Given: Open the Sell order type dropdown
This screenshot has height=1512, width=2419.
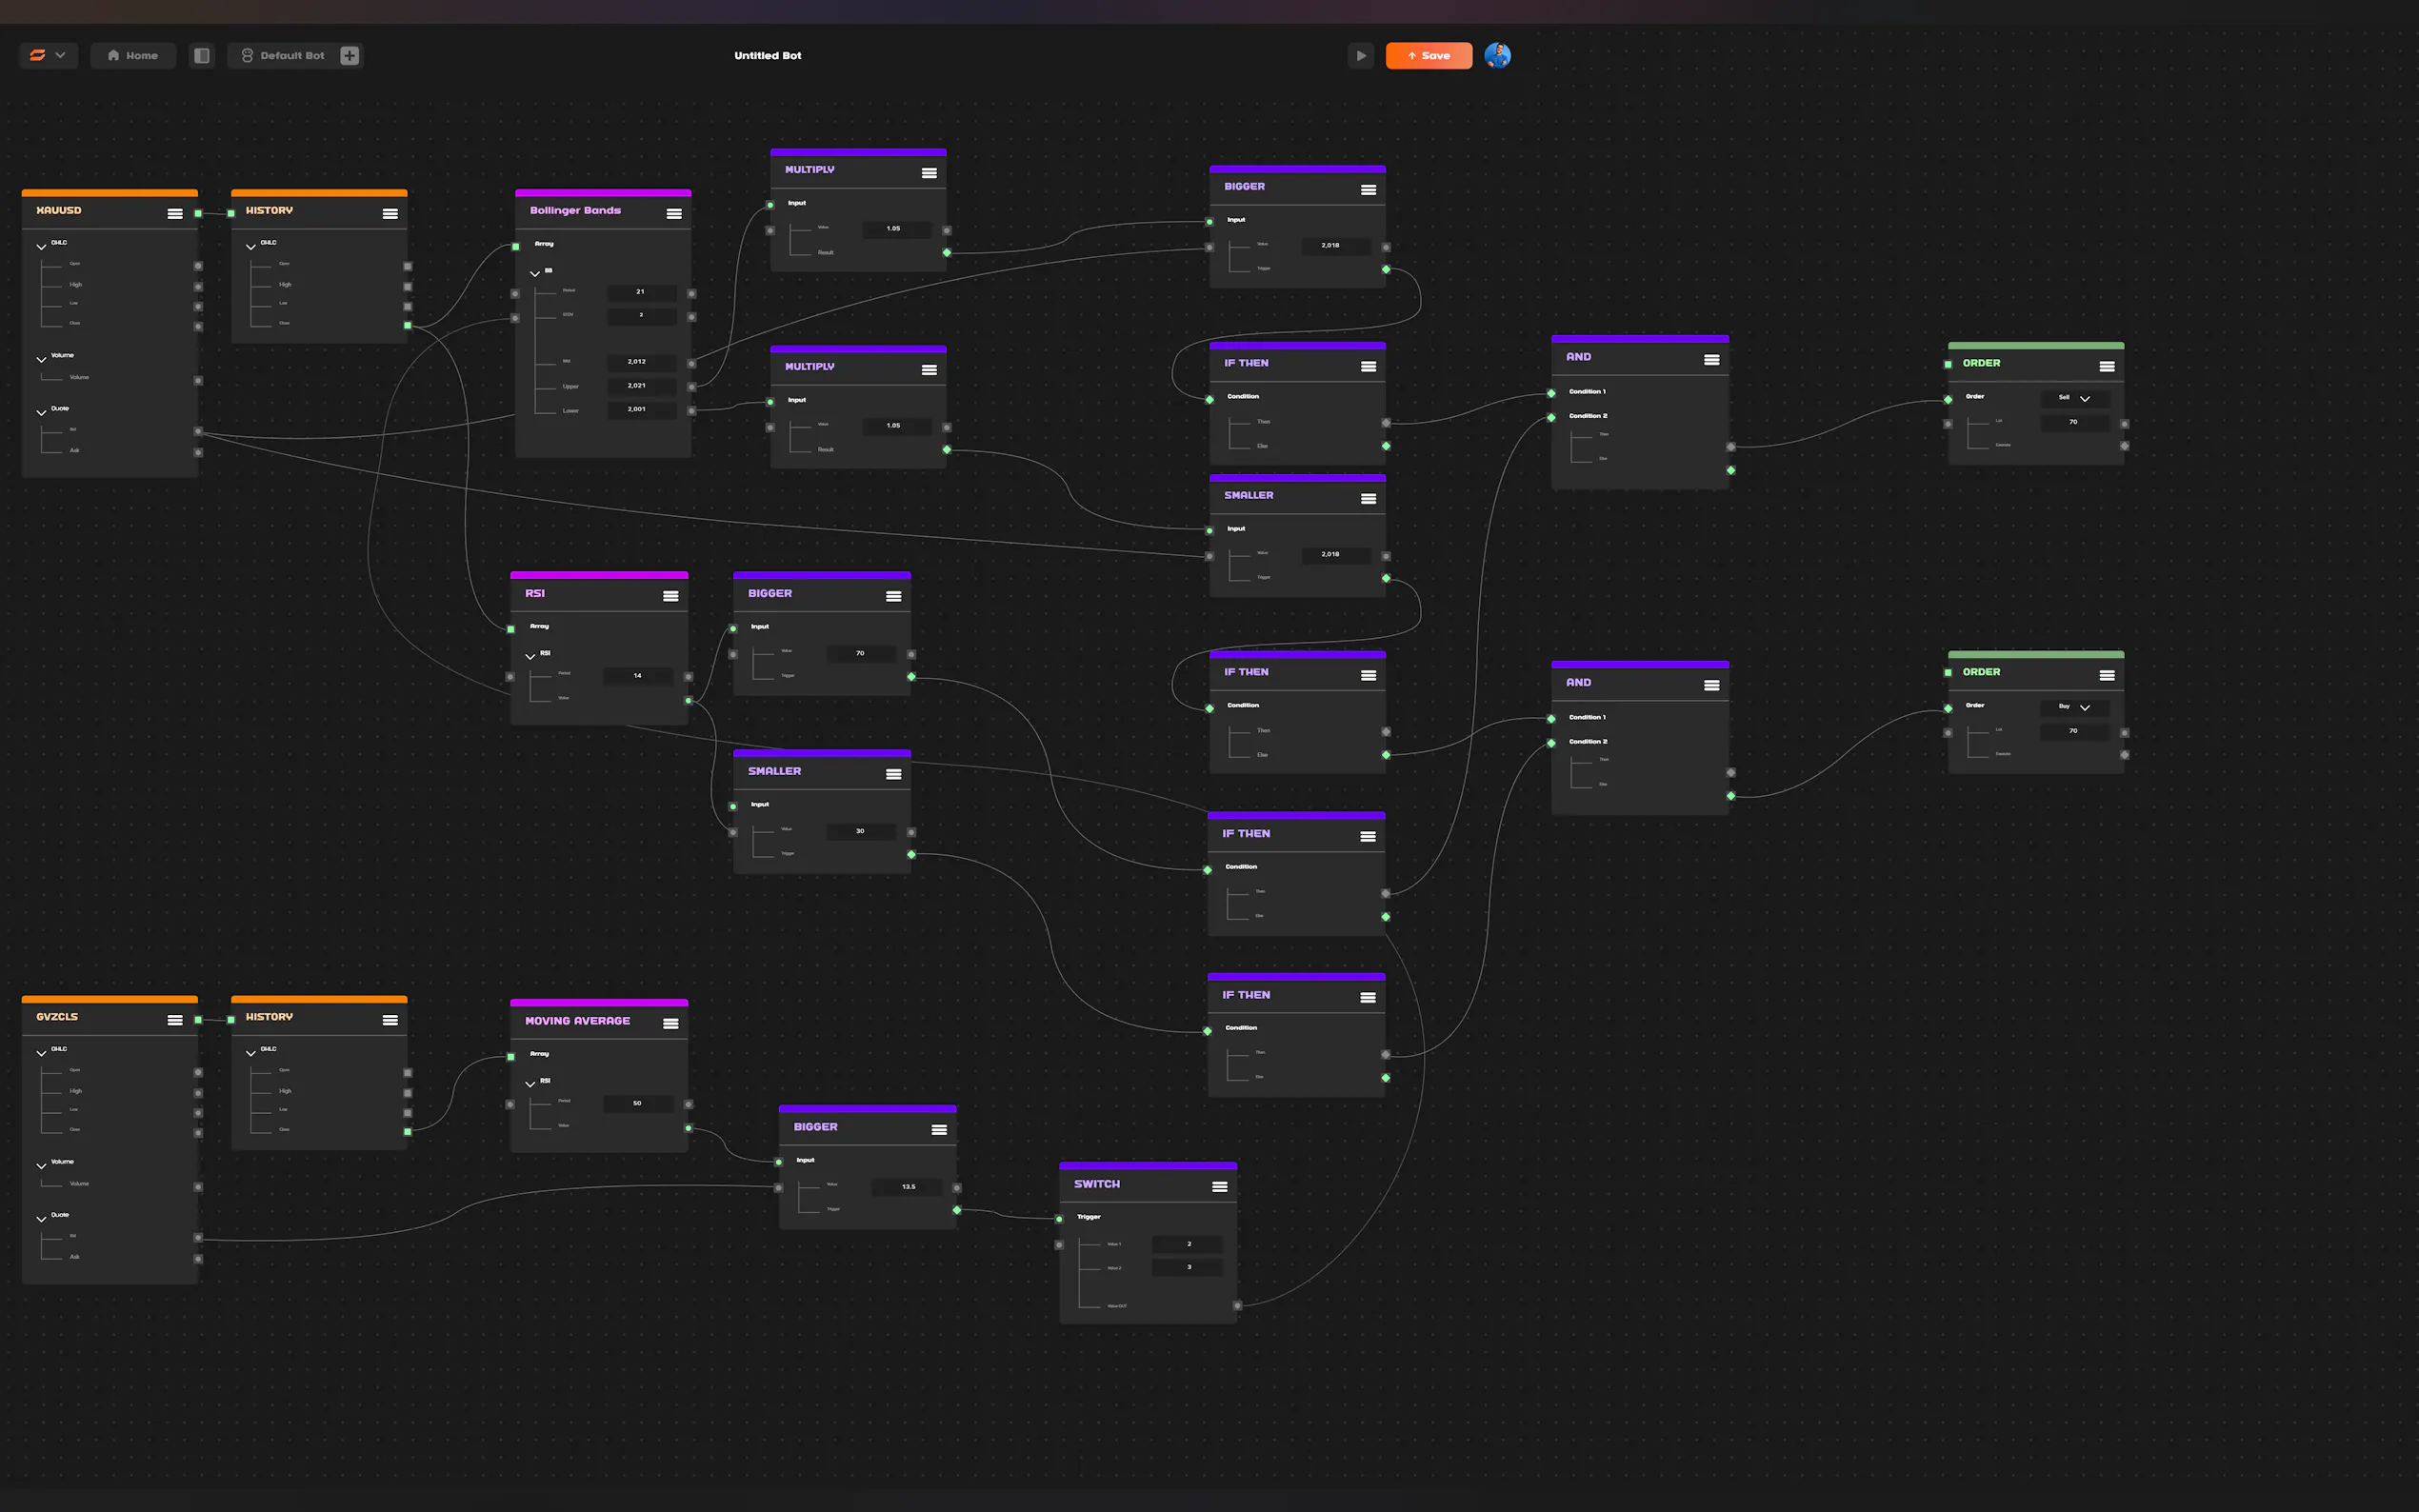Looking at the screenshot, I should (2074, 398).
